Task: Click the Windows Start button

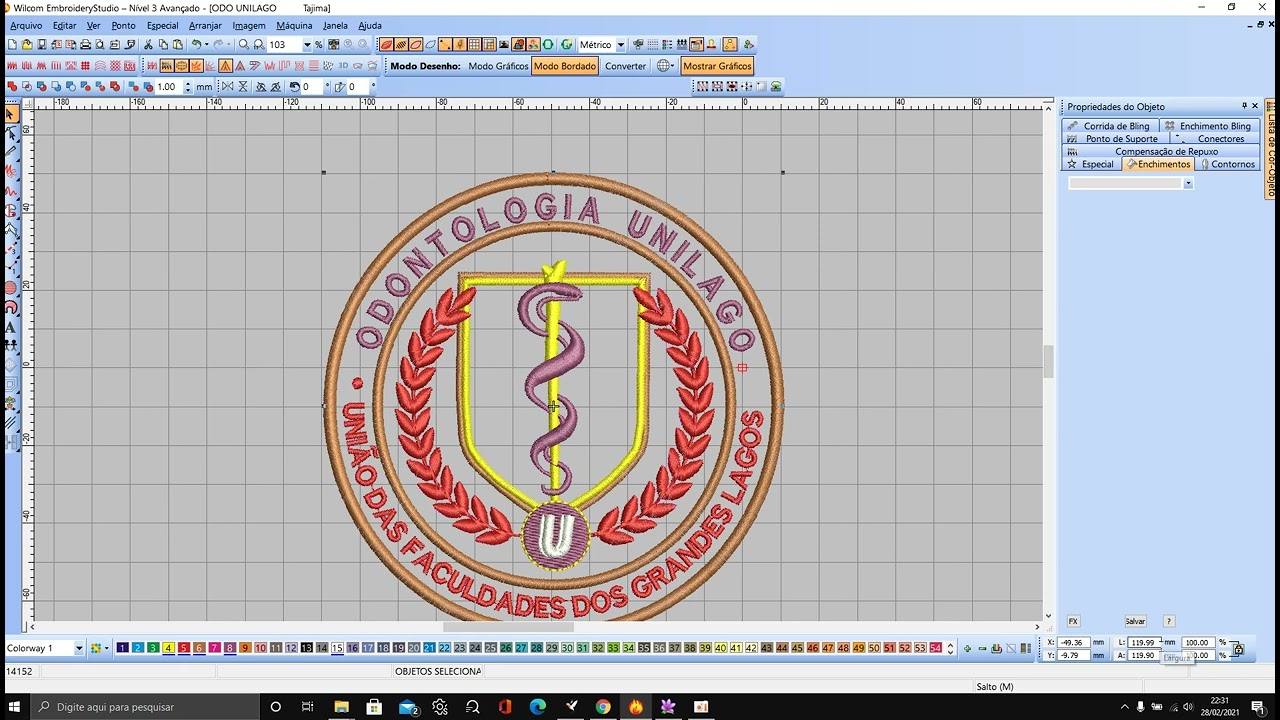Action: 16,707
